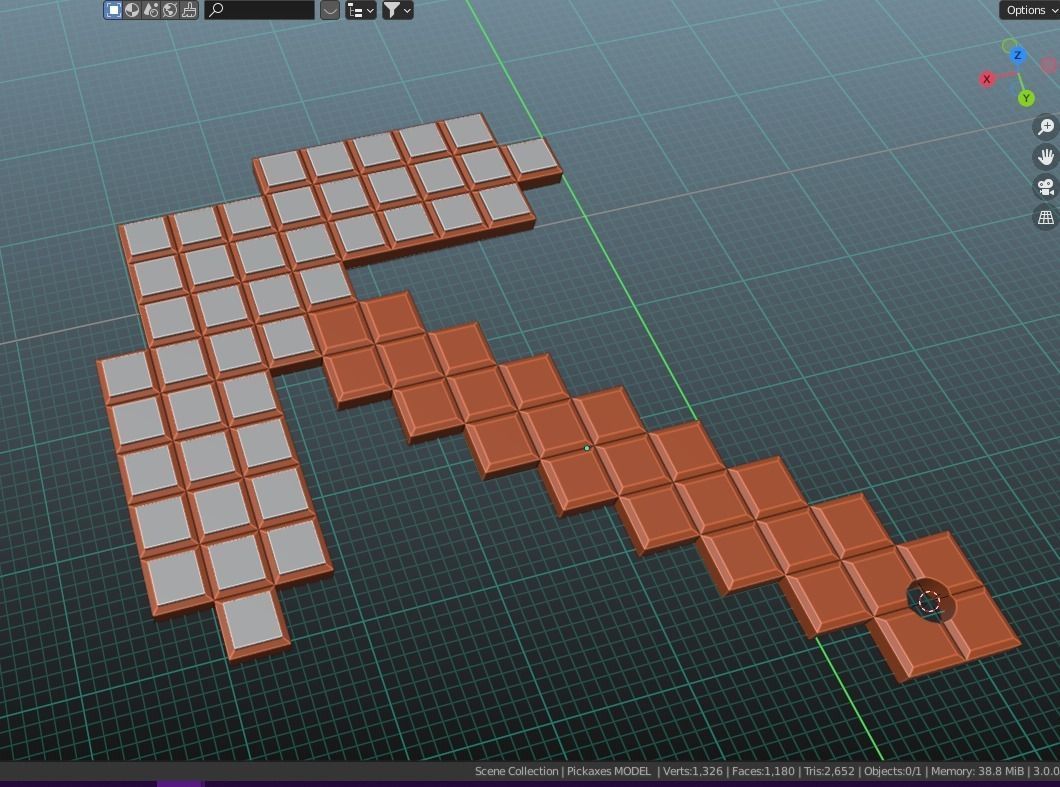Open the tree display mode dropdown
This screenshot has width=1060, height=787.
pos(360,10)
